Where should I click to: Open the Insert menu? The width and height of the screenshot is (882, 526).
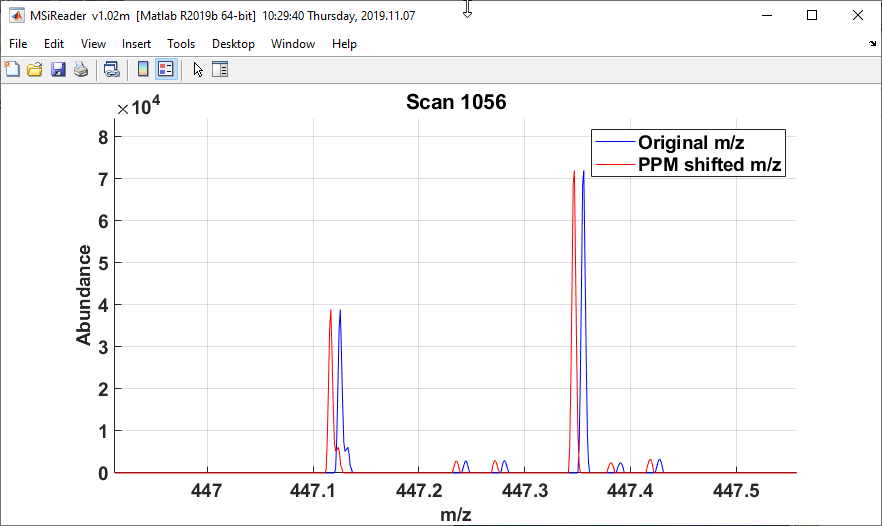(x=136, y=44)
